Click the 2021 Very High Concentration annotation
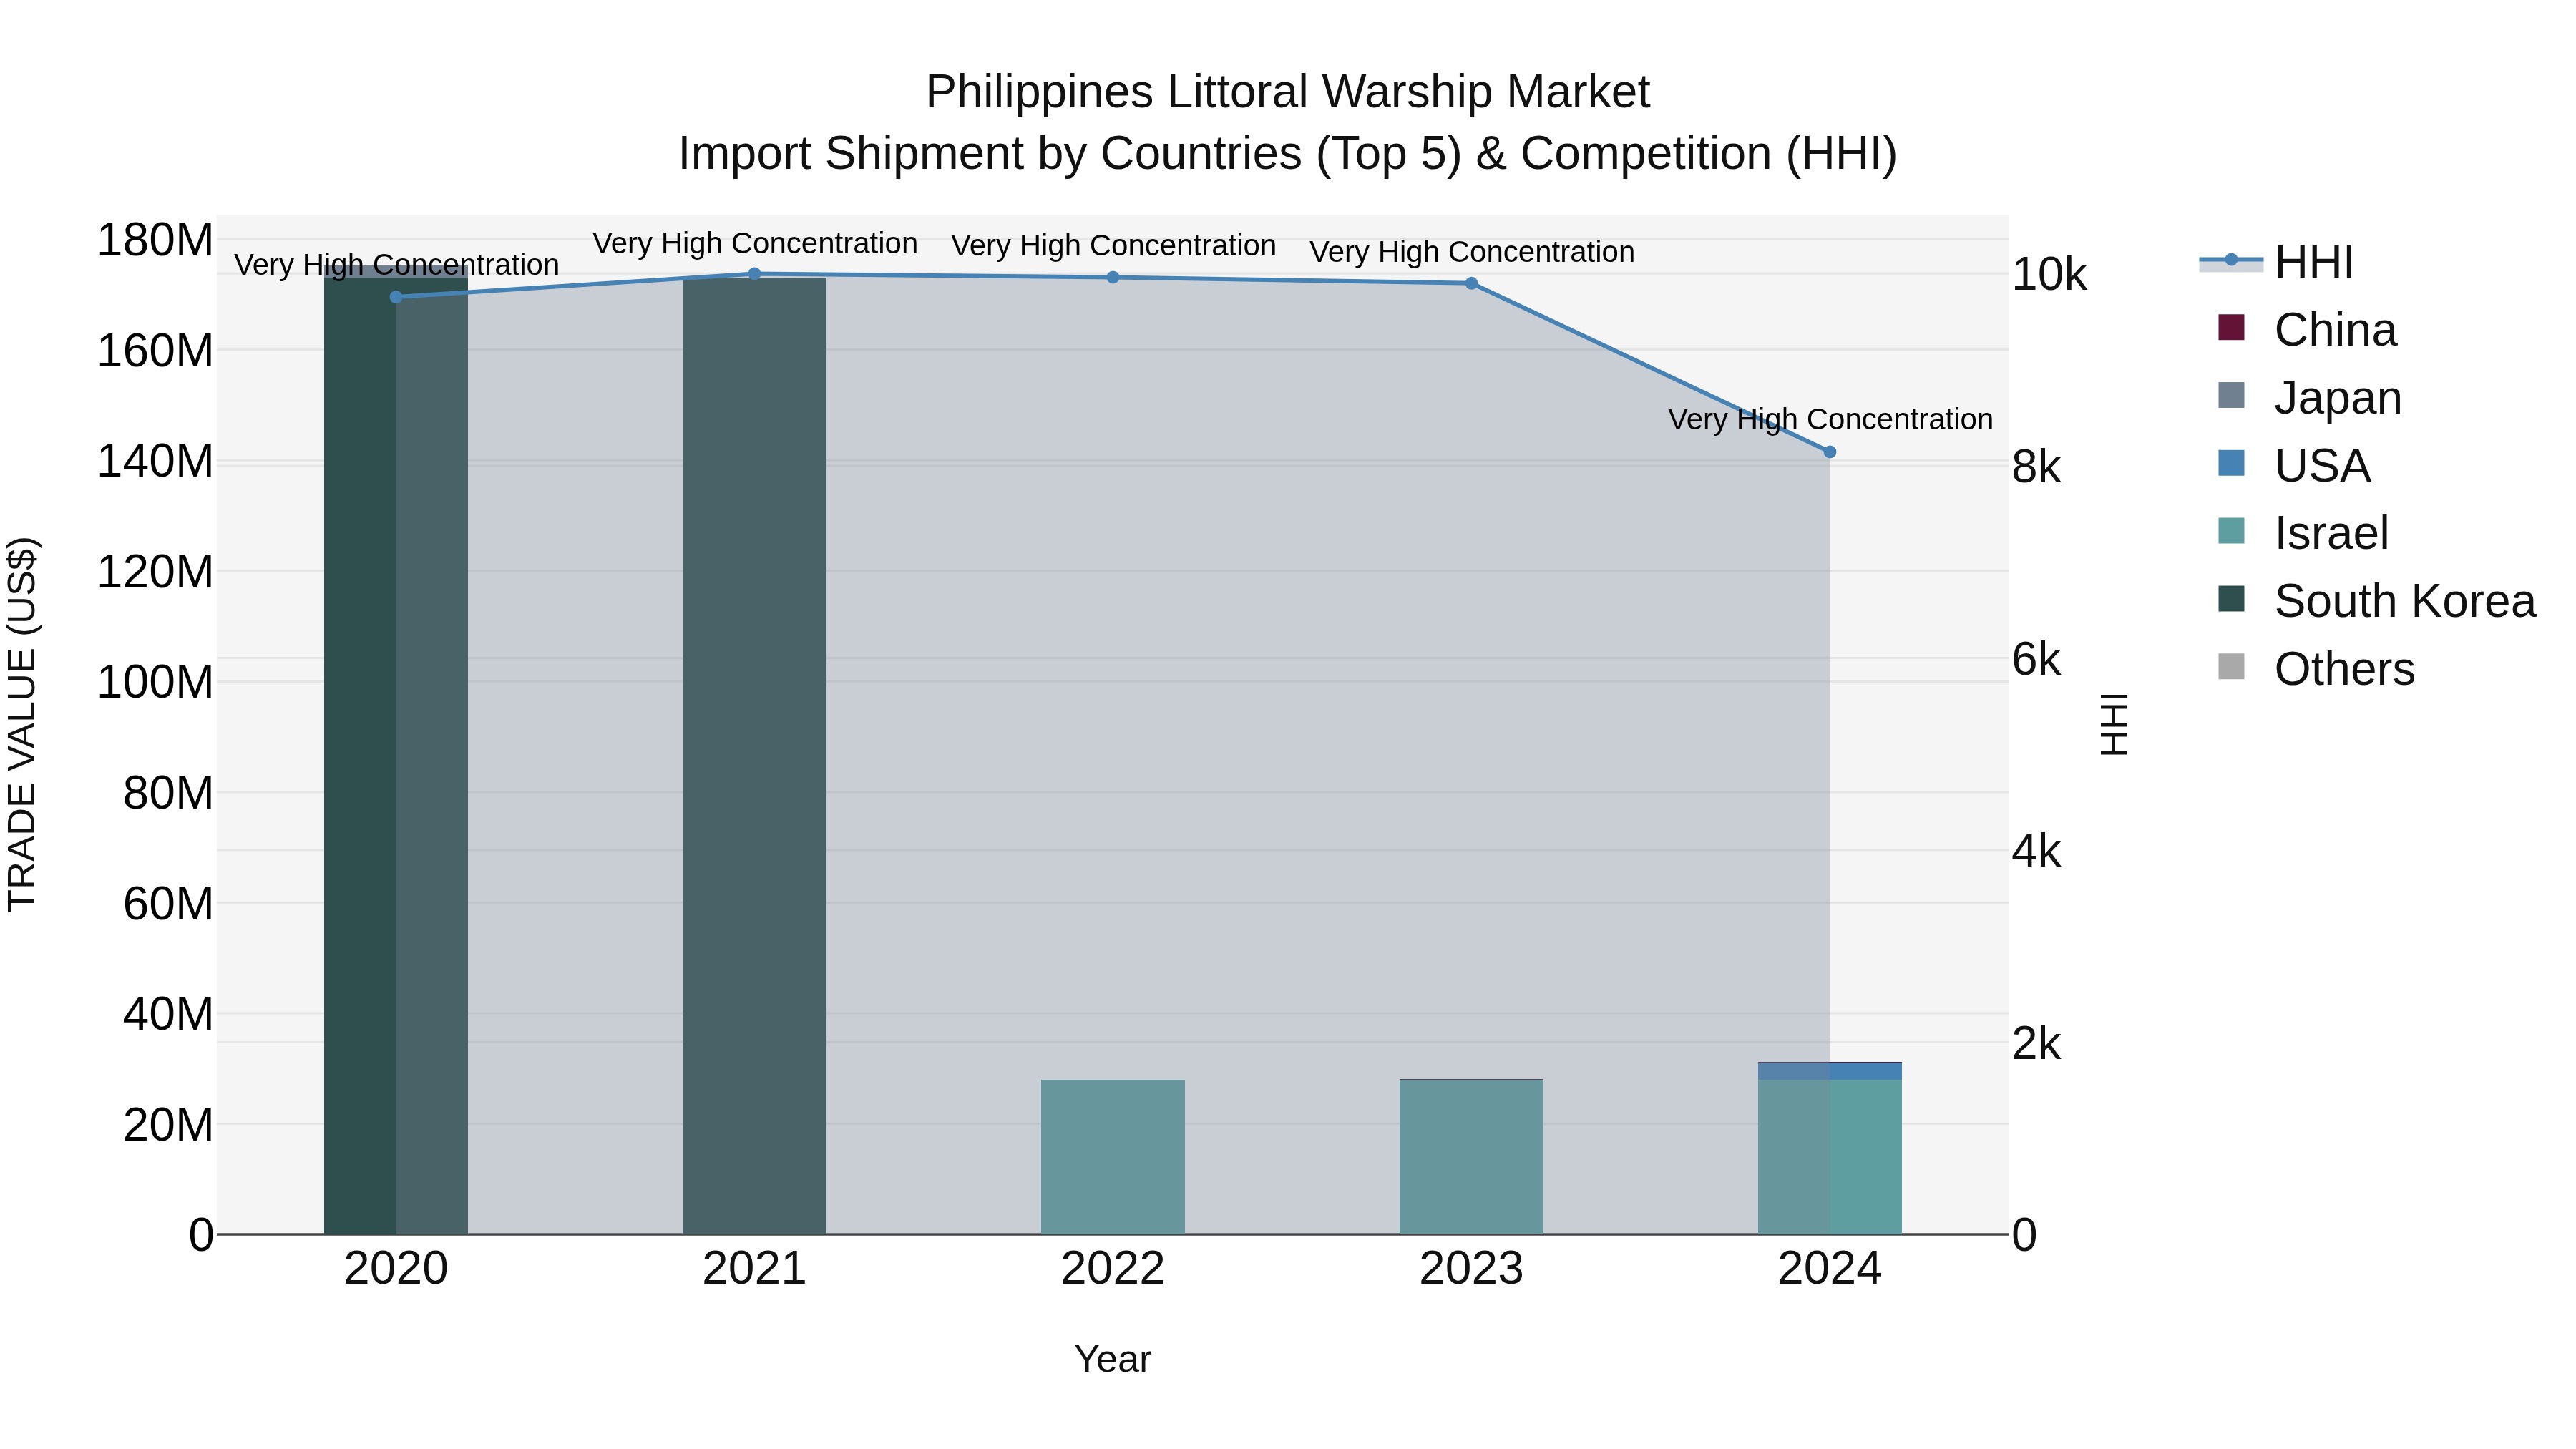This screenshot has height=1449, width=2576. [755, 243]
